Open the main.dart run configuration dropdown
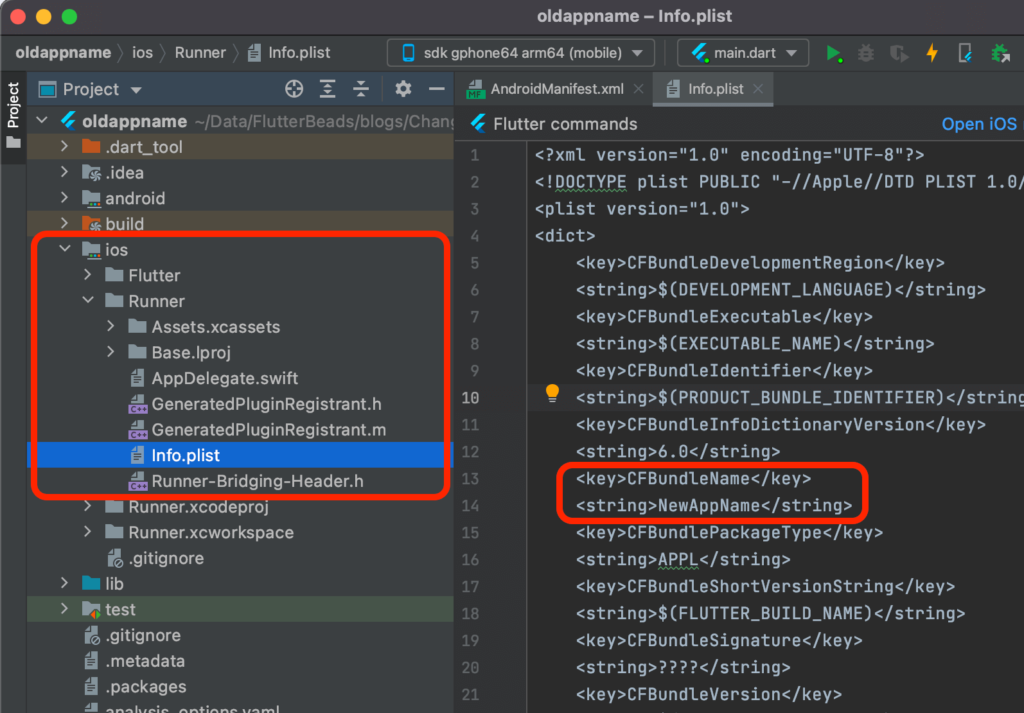 (743, 52)
